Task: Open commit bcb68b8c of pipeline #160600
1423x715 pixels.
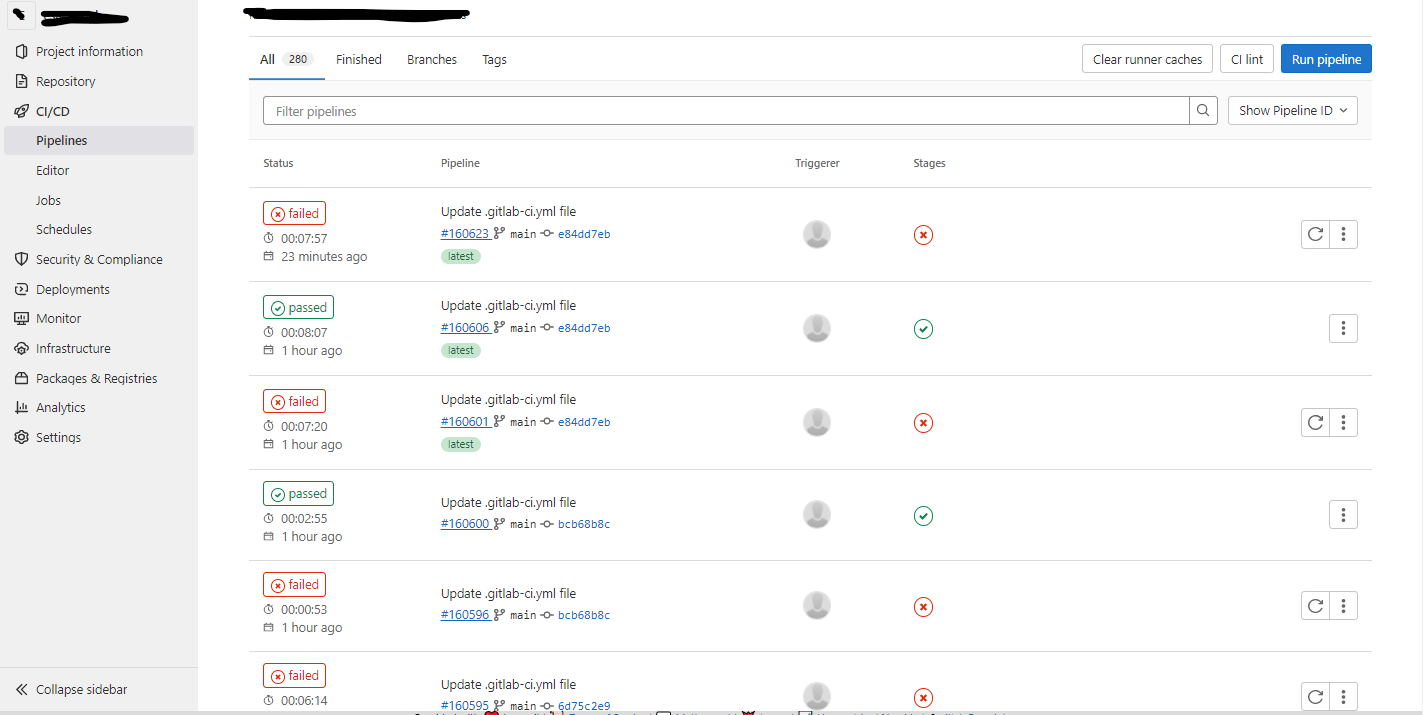Action: click(584, 524)
